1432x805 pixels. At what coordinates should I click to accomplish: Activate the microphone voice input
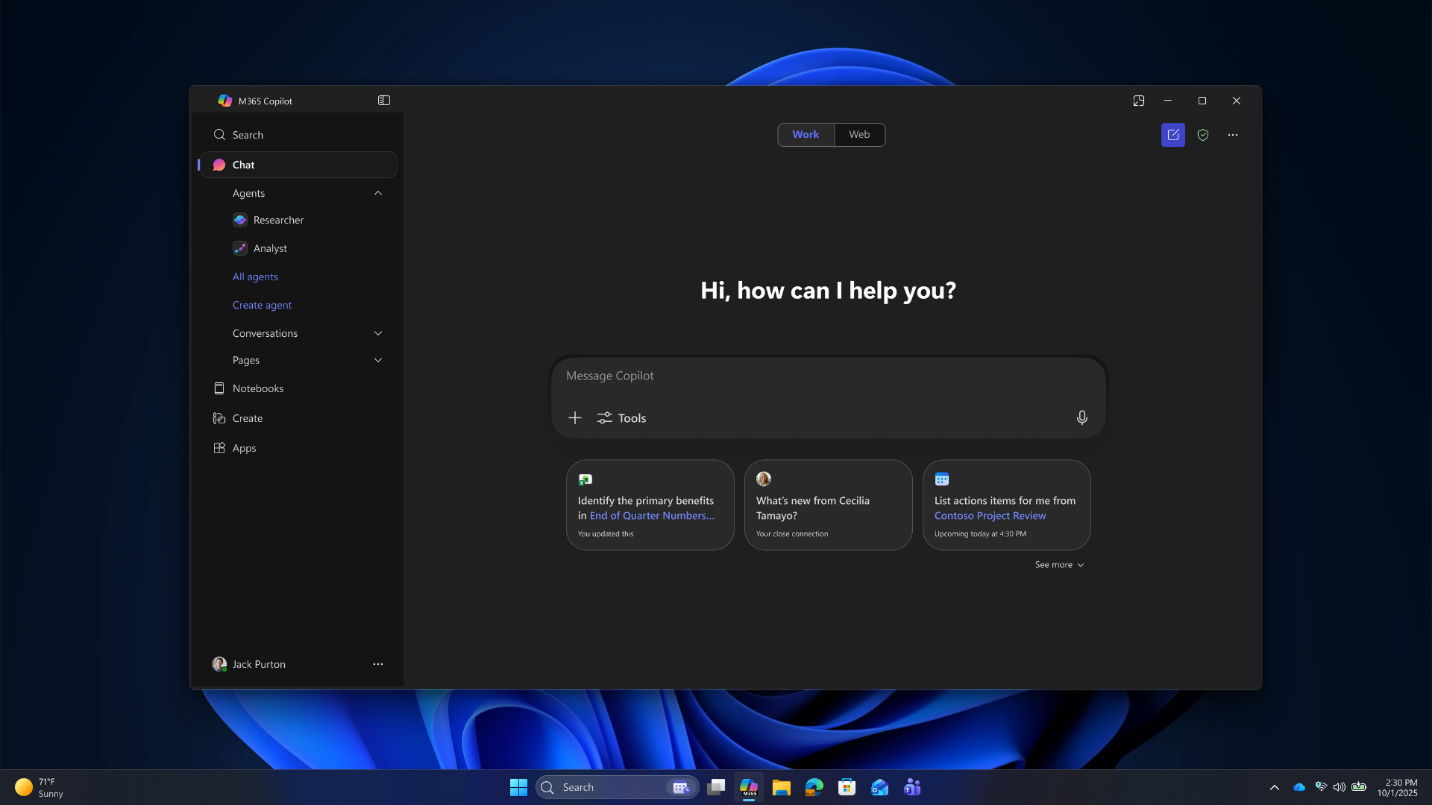point(1082,418)
